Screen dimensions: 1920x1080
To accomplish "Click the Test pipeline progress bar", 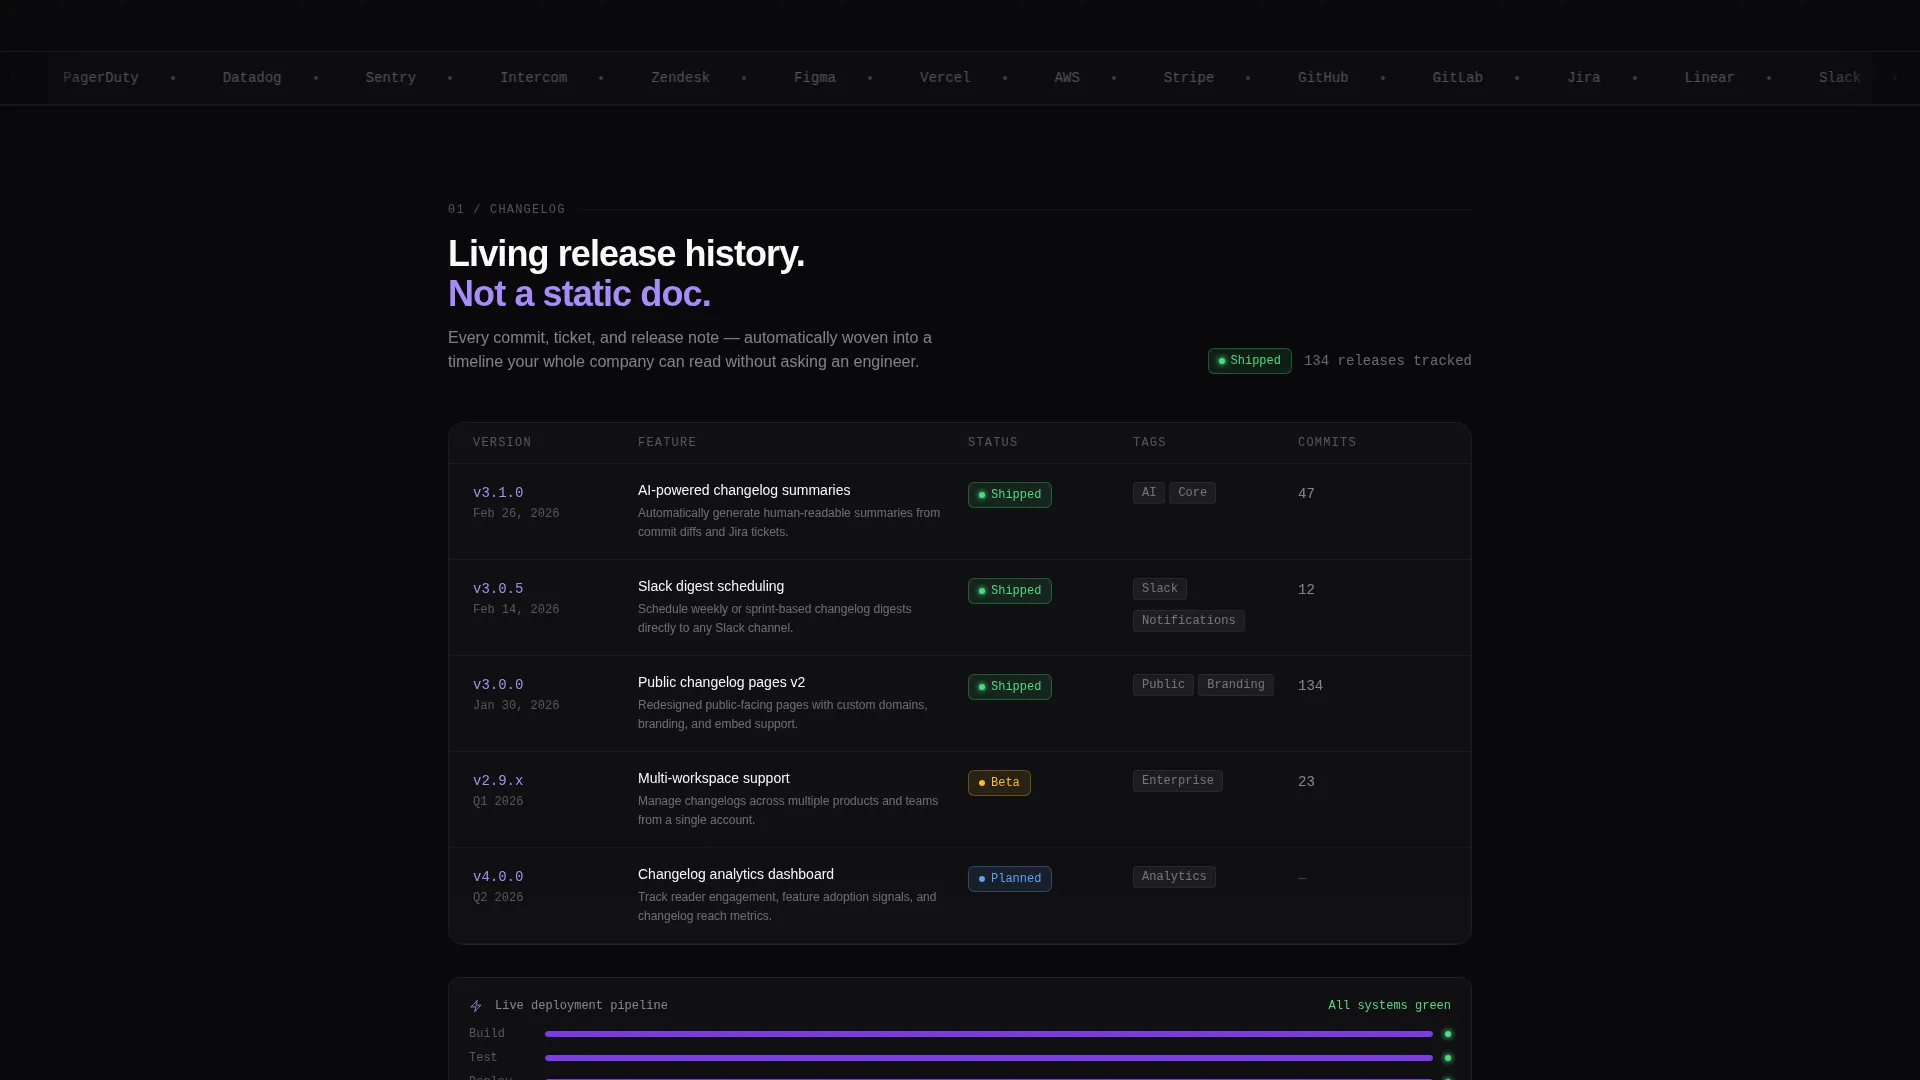I will (x=988, y=1058).
